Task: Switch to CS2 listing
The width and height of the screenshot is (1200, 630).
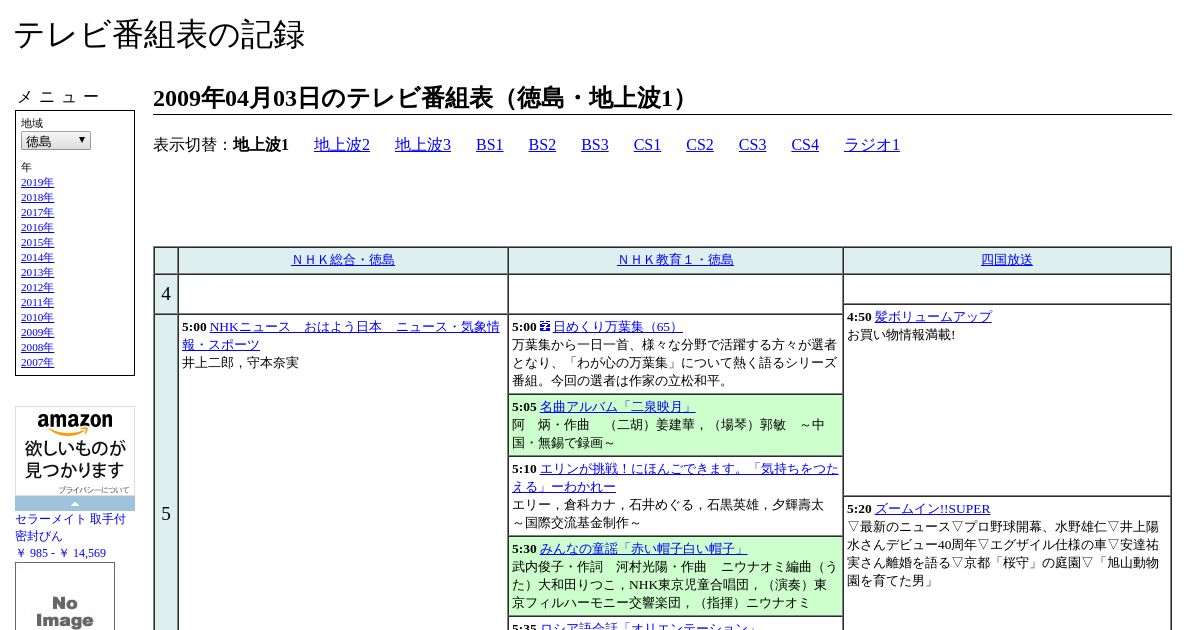Action: pyautogui.click(x=700, y=145)
